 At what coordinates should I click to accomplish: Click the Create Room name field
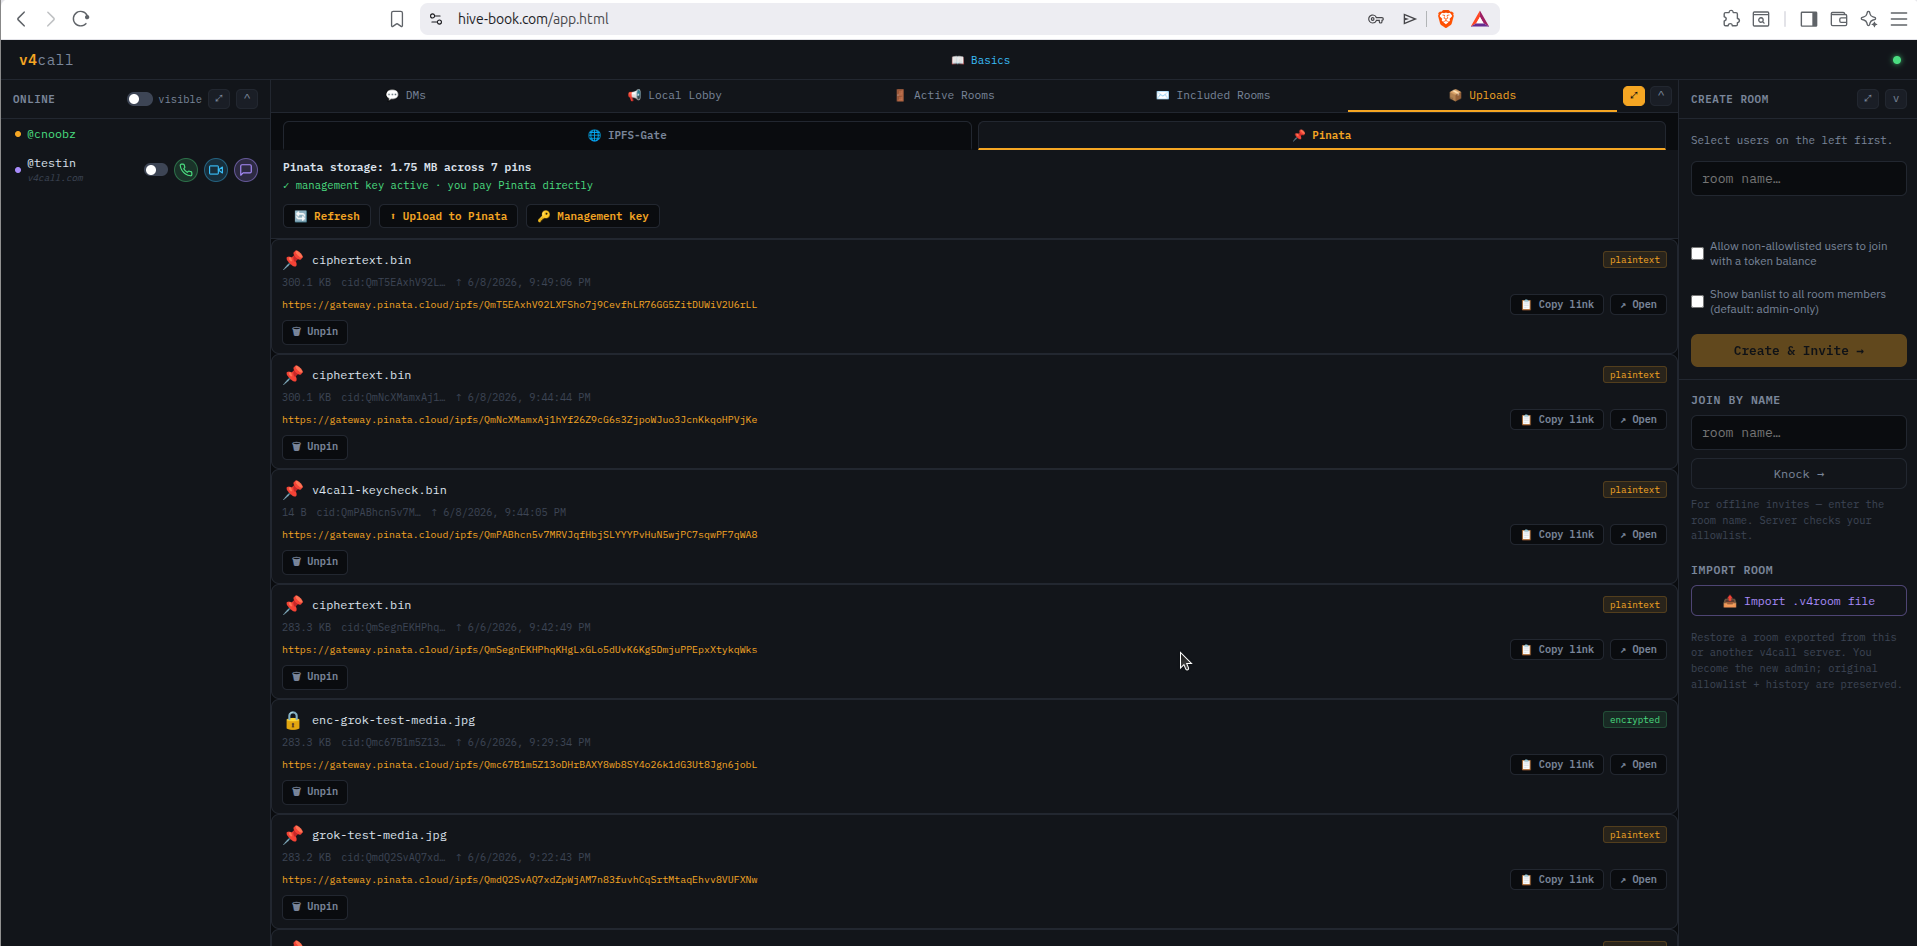click(x=1798, y=179)
